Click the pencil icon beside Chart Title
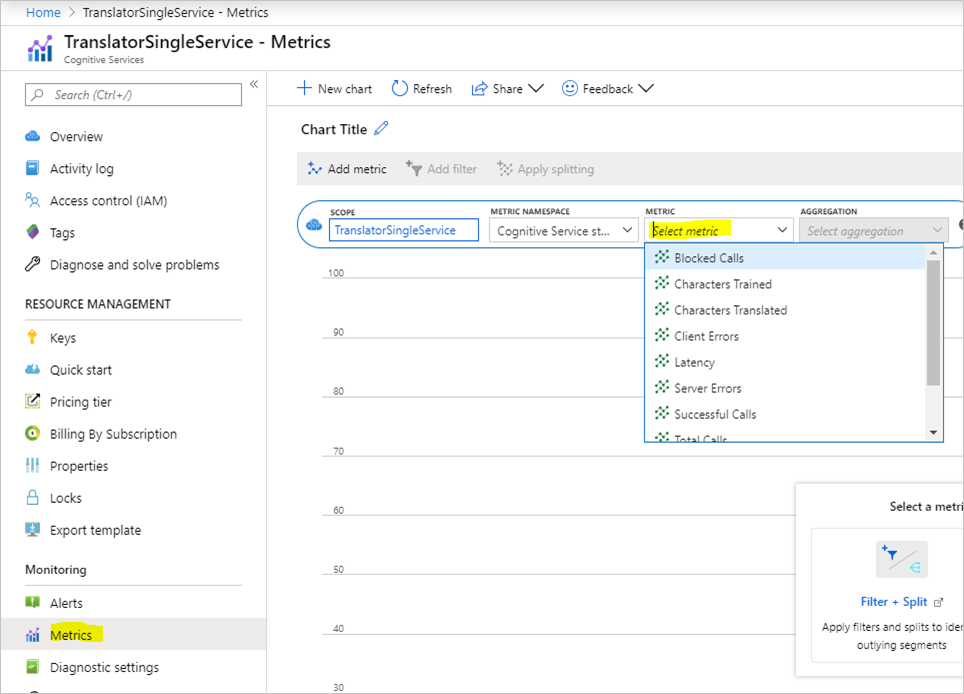Image resolution: width=964 pixels, height=694 pixels. [x=381, y=129]
